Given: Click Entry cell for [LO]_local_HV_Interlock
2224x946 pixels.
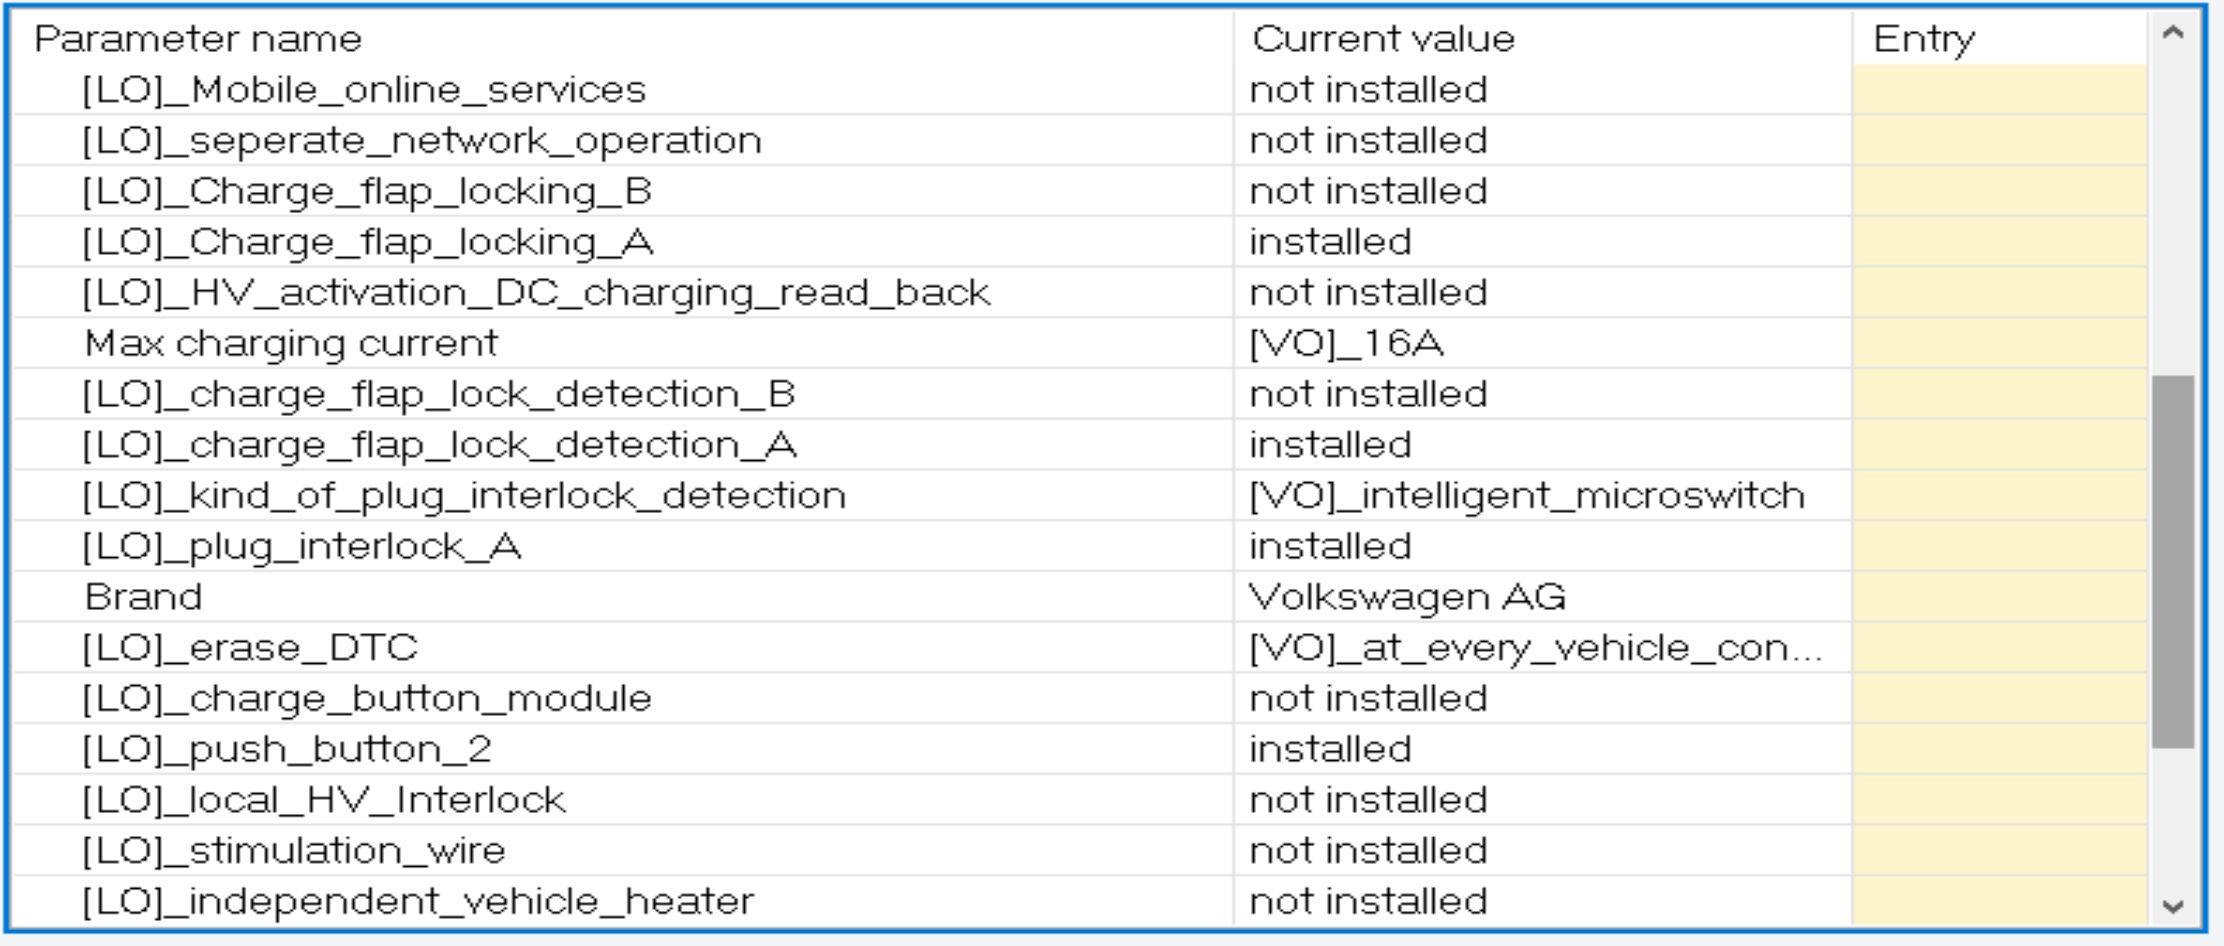Looking at the screenshot, I should 1999,800.
